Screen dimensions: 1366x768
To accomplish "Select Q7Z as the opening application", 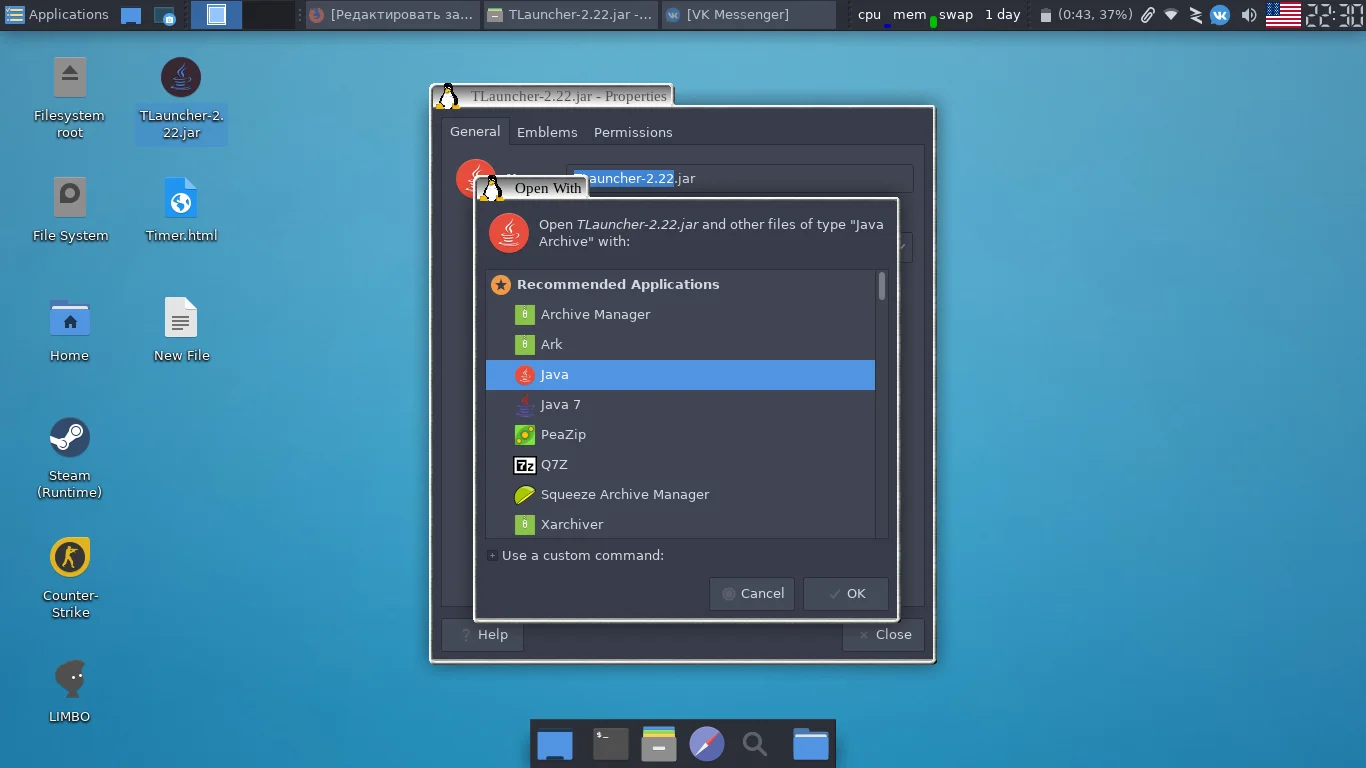I will tap(680, 464).
